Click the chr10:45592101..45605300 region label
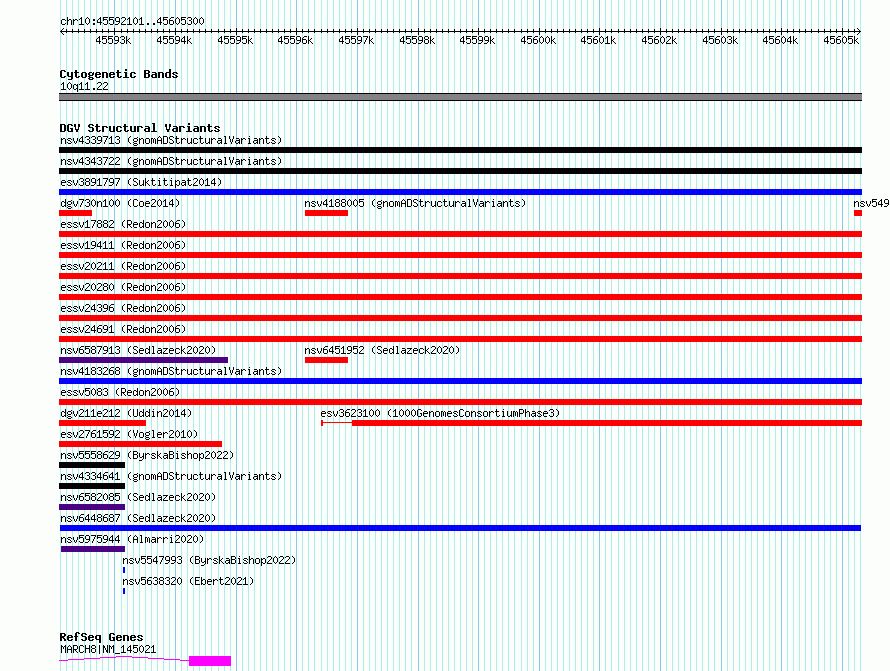 click(132, 21)
